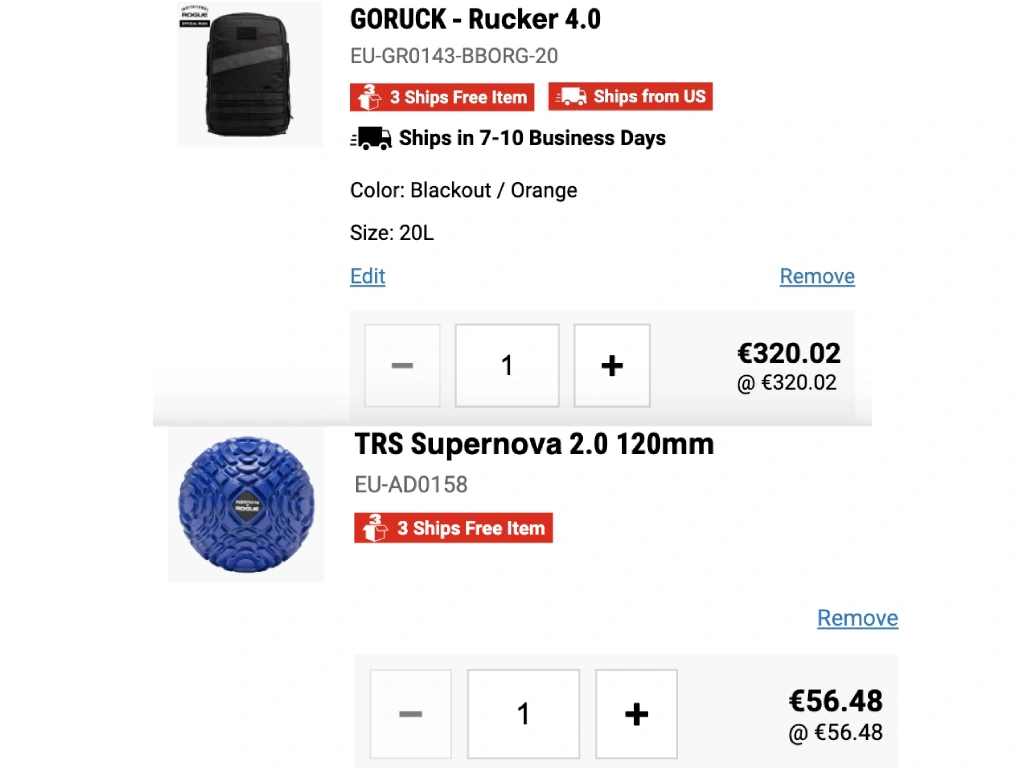Screen dimensions: 1024x768
Task: Focus the TRS Supernova quantity field
Action: coord(523,714)
